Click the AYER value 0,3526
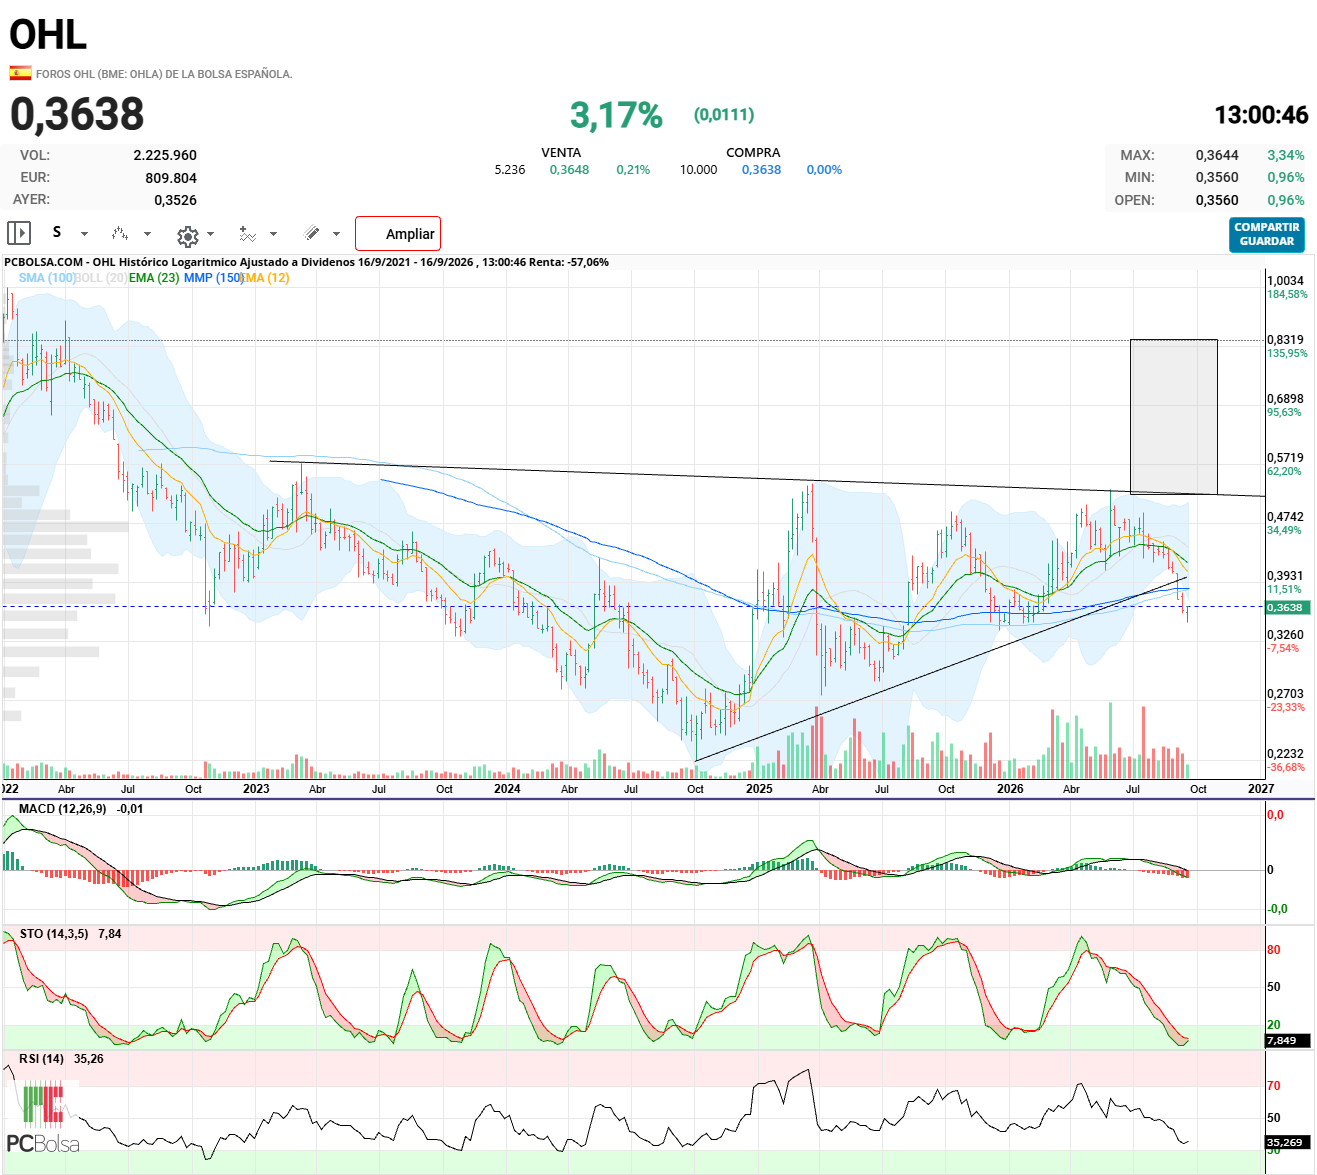Viewport: 1317px width, 1175px height. pyautogui.click(x=175, y=200)
